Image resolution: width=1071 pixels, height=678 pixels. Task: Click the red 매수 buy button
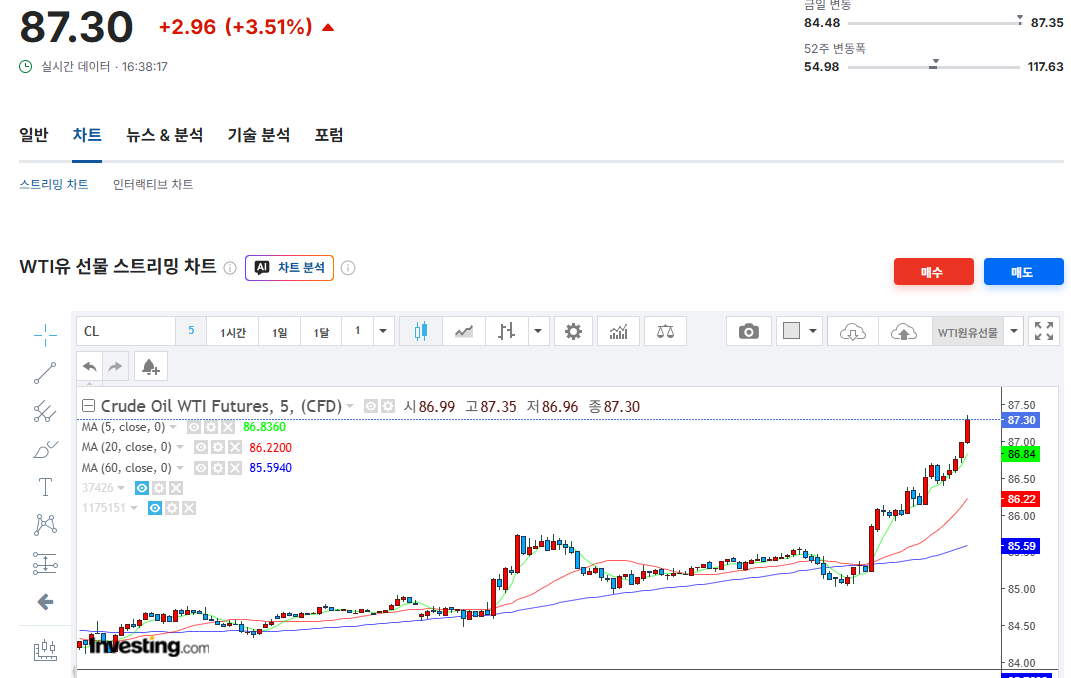(x=934, y=272)
